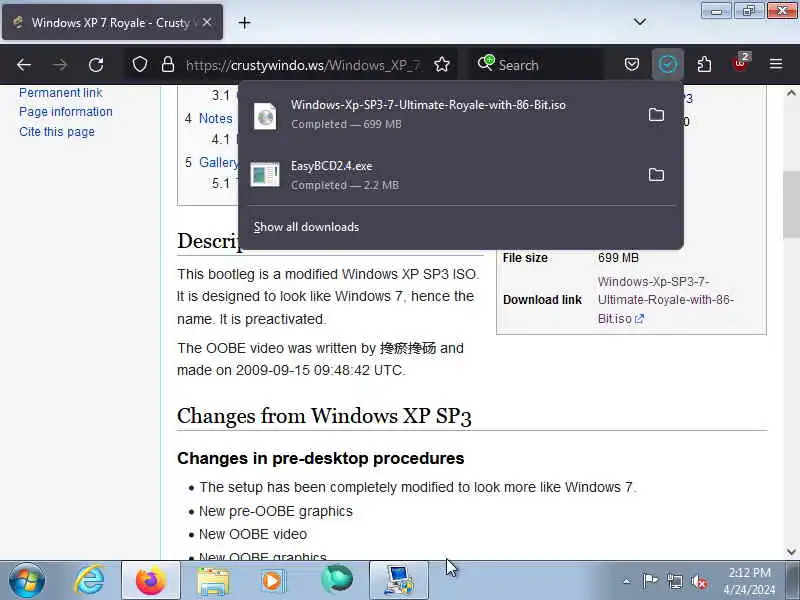Viewport: 800px width, 600px height.
Task: Follow the Windows-Xp-SP3-7 ISO download link
Action: point(665,300)
